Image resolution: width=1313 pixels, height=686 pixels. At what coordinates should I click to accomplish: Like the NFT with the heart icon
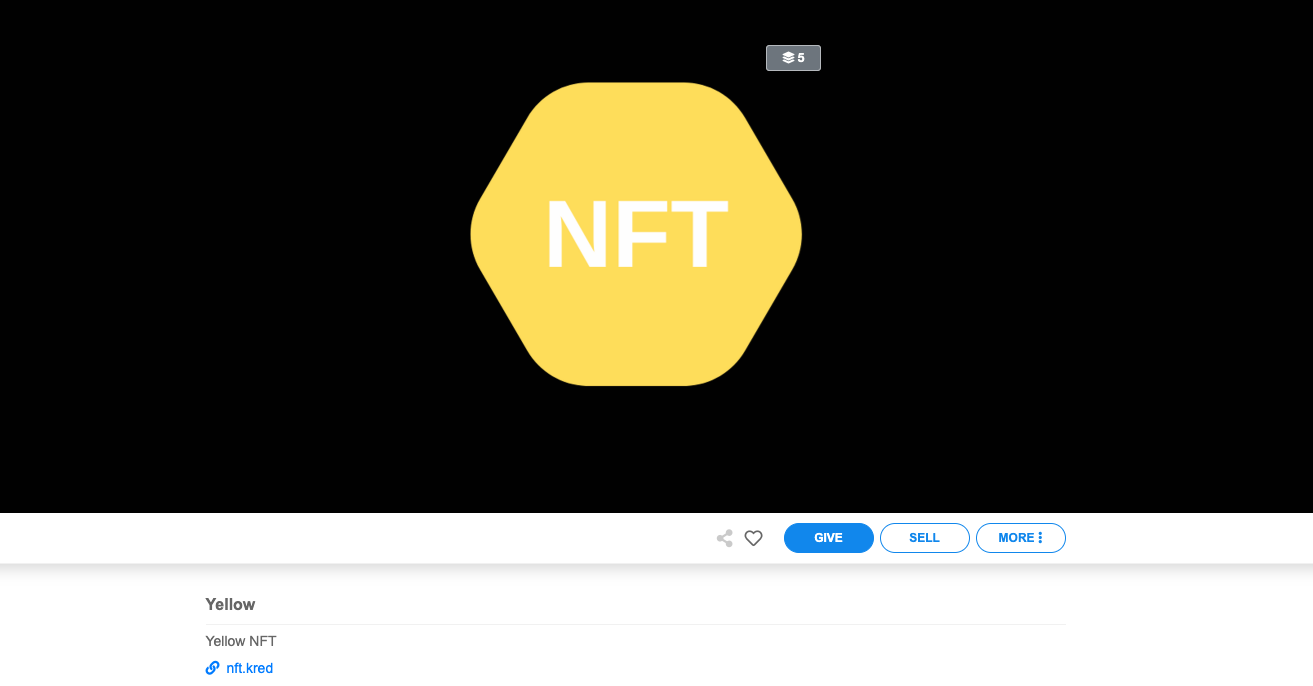754,538
